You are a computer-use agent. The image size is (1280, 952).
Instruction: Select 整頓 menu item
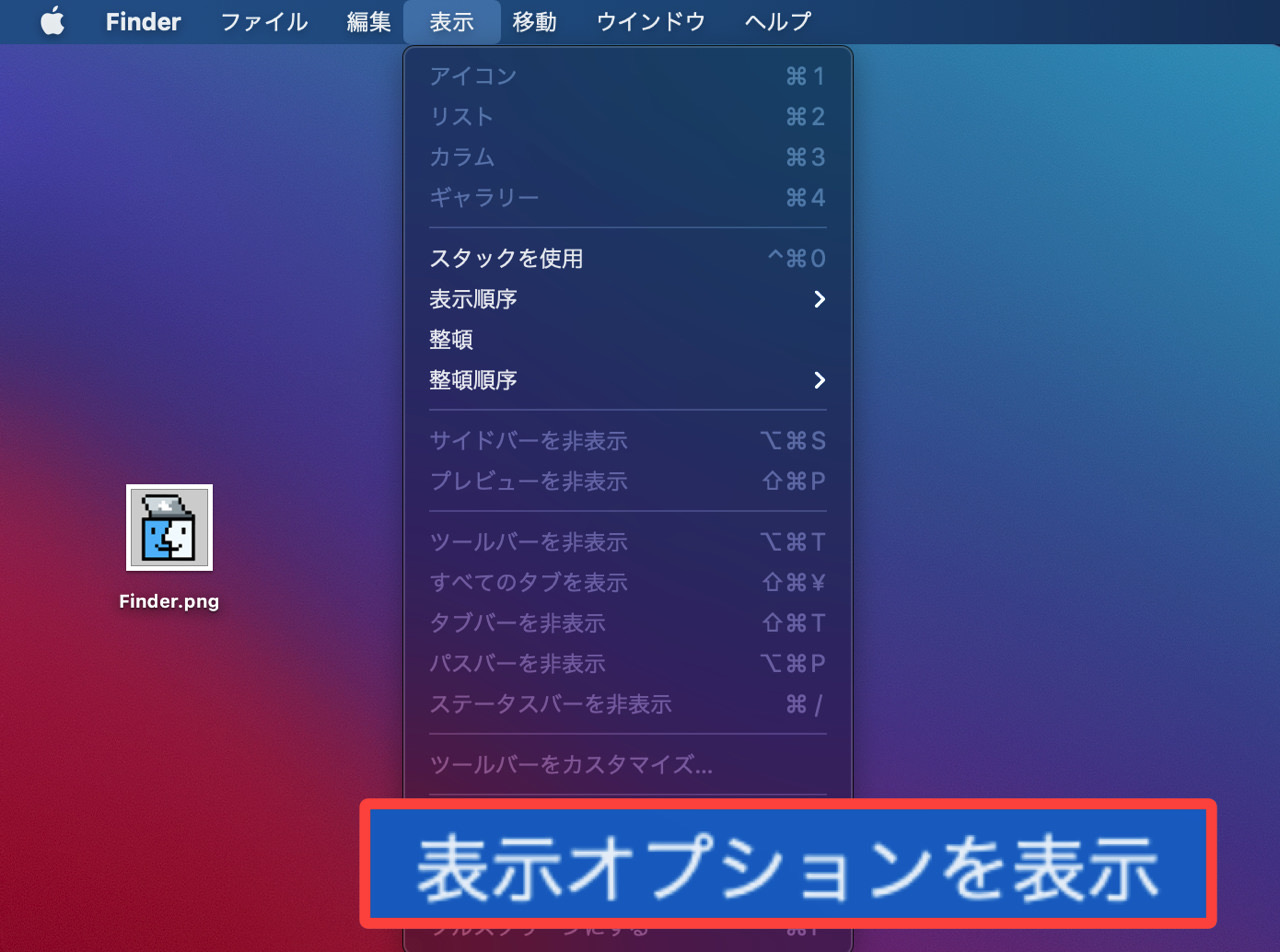point(628,340)
